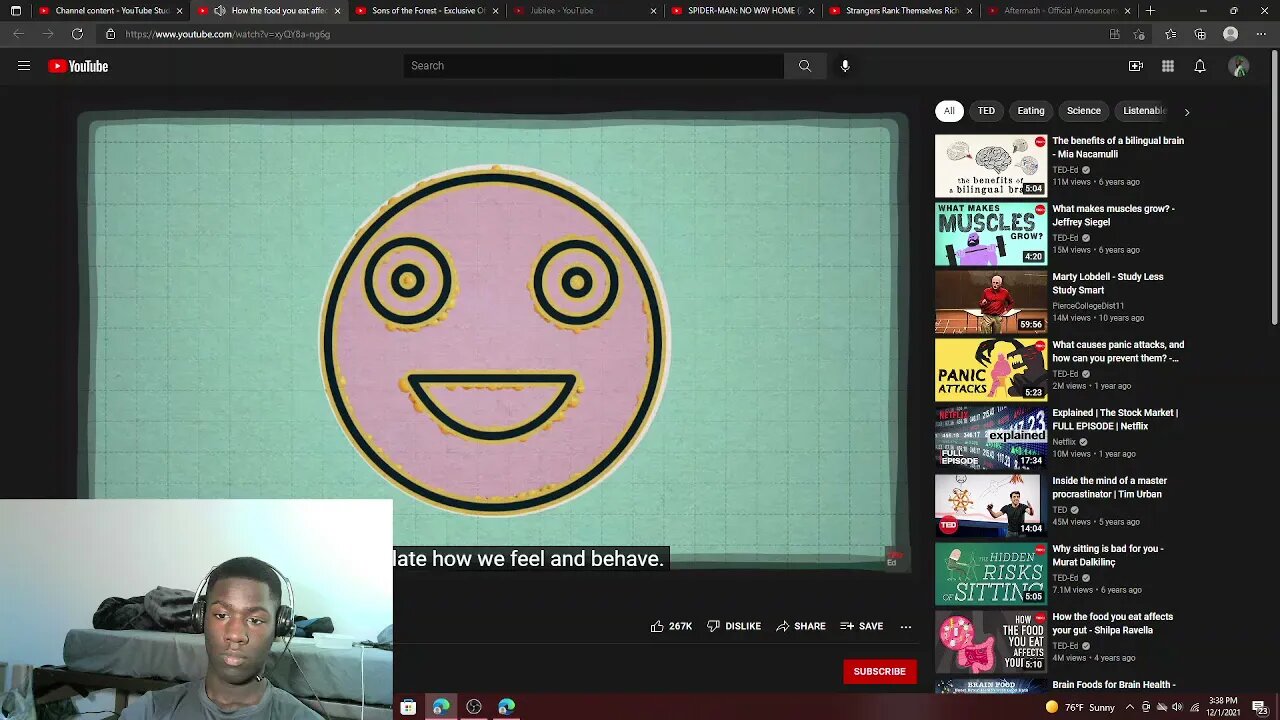
Task: Click the Panic Attacks video thumbnail
Action: click(x=991, y=370)
